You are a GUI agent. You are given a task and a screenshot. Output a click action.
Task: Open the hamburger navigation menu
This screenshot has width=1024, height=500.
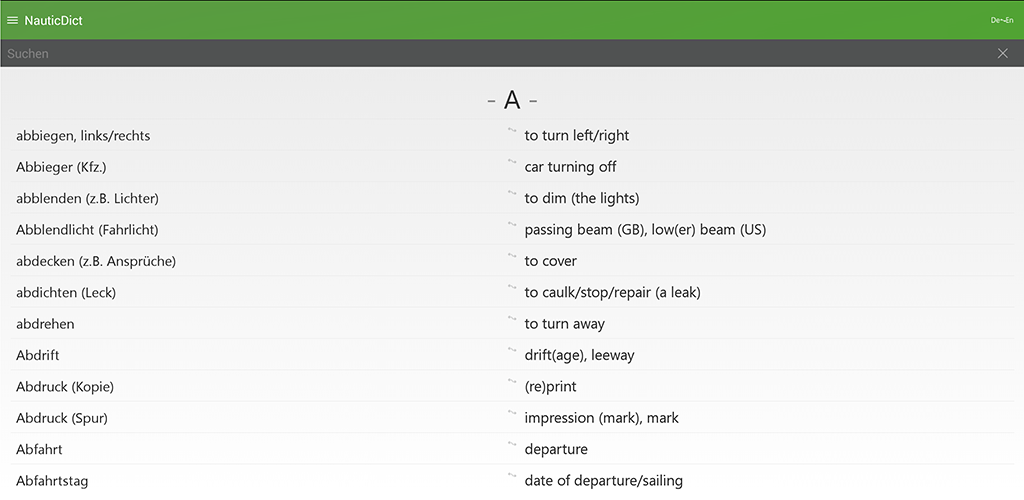[x=13, y=20]
